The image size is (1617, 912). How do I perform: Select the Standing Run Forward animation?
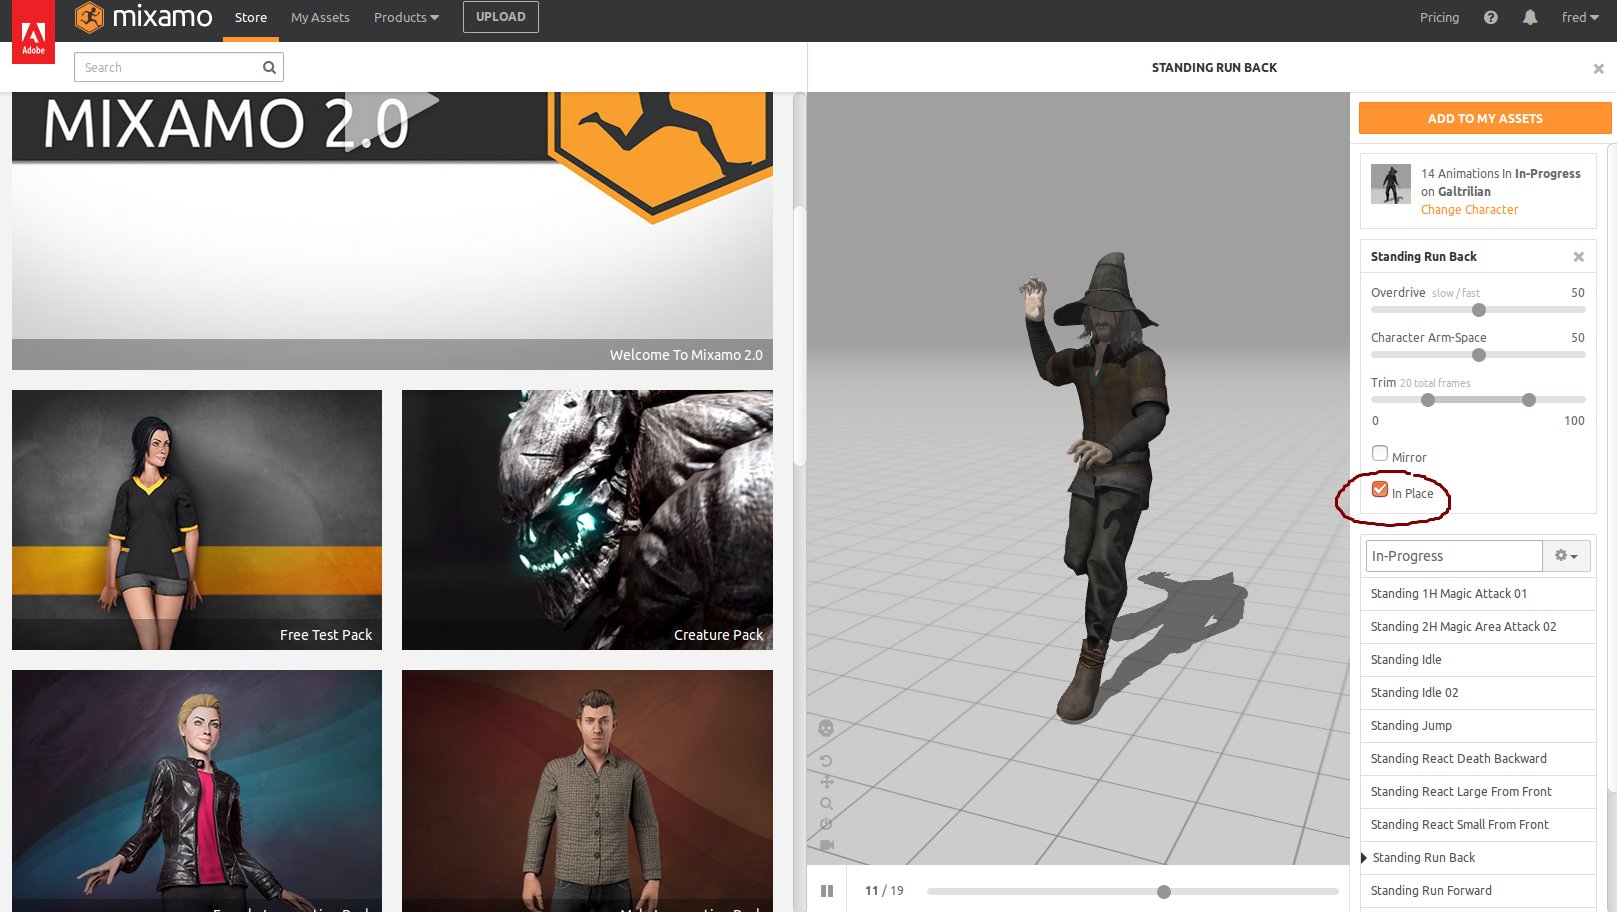click(1478, 891)
